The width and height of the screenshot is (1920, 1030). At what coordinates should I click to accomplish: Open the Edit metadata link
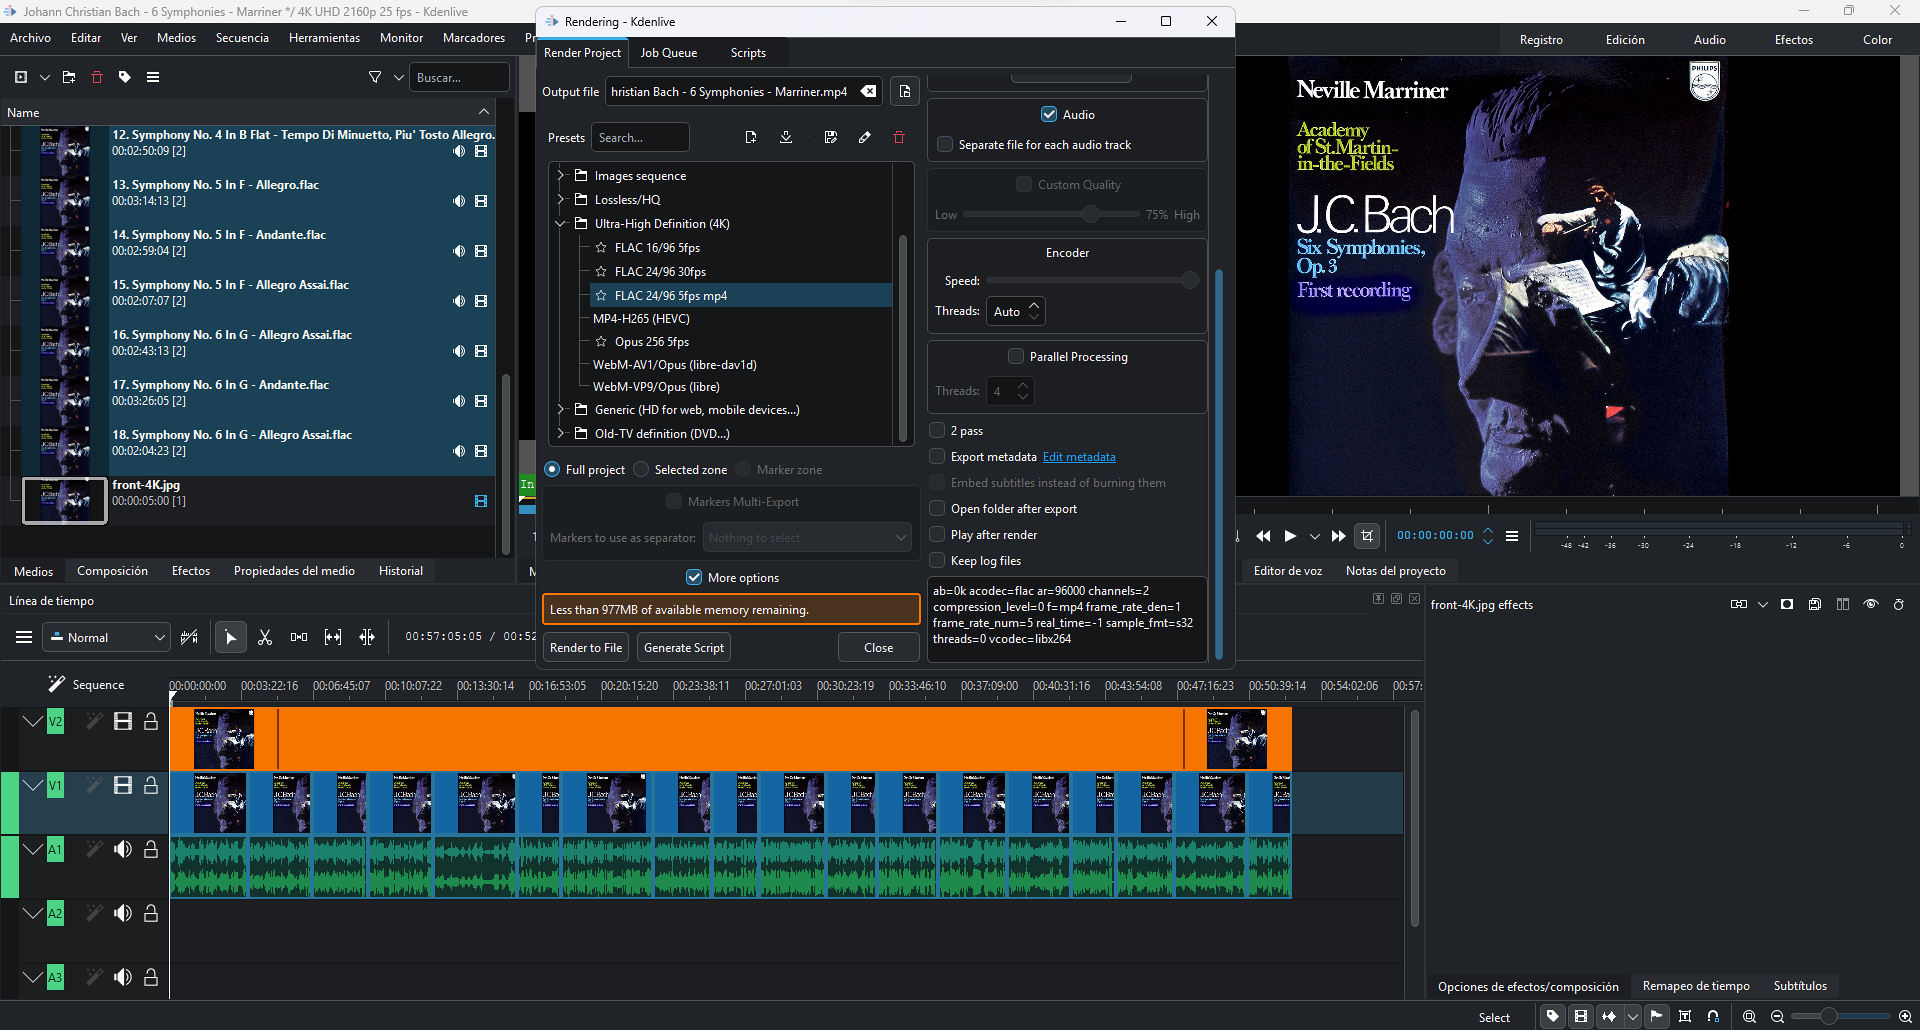(x=1079, y=457)
